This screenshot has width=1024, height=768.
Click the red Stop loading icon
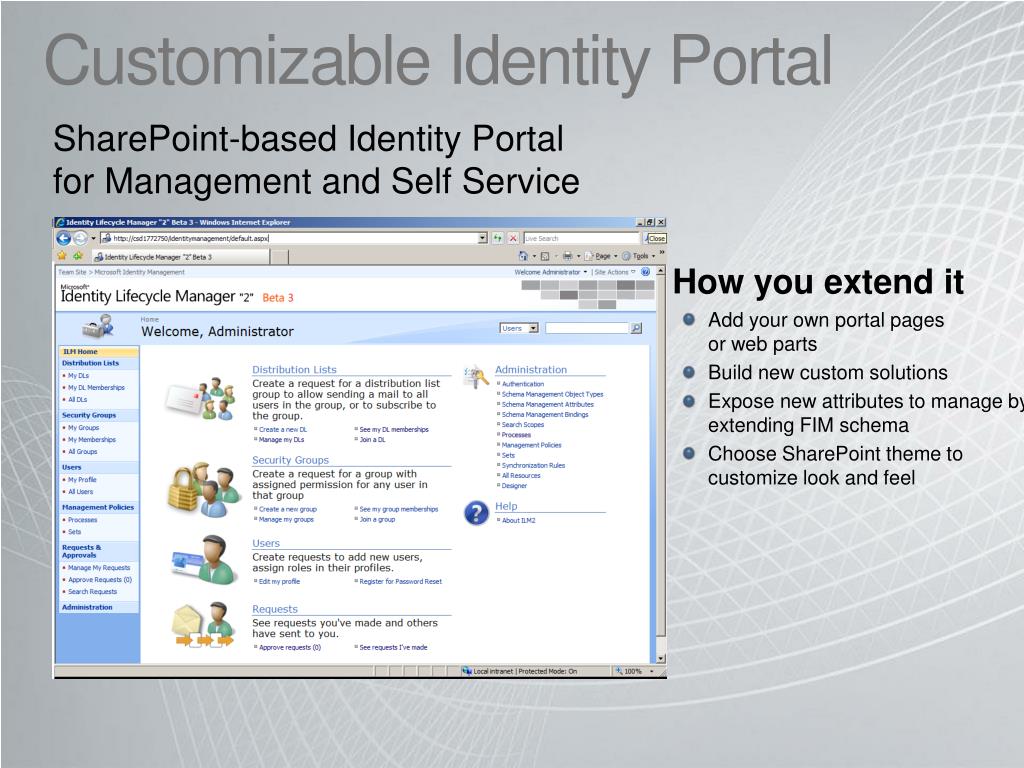pos(513,238)
